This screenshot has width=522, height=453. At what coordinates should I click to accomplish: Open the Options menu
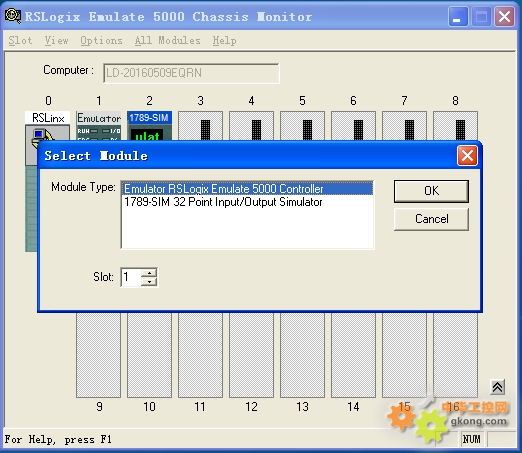[x=101, y=41]
